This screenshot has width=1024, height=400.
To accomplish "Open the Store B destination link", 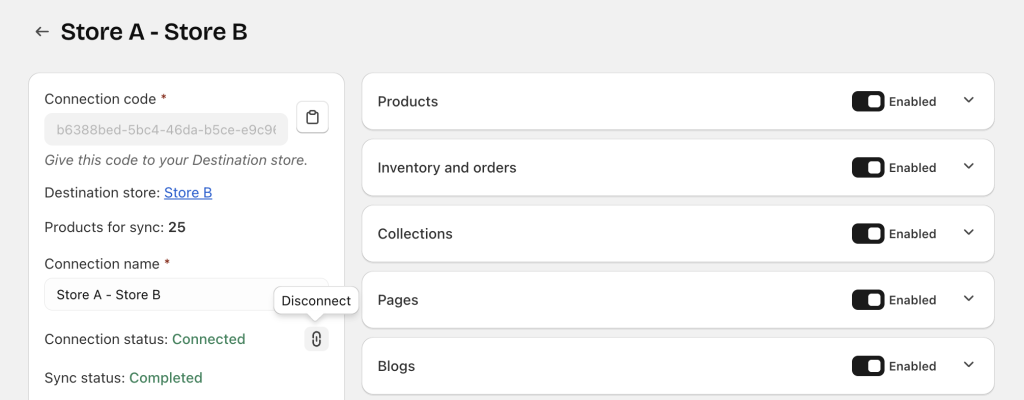I will (x=187, y=193).
